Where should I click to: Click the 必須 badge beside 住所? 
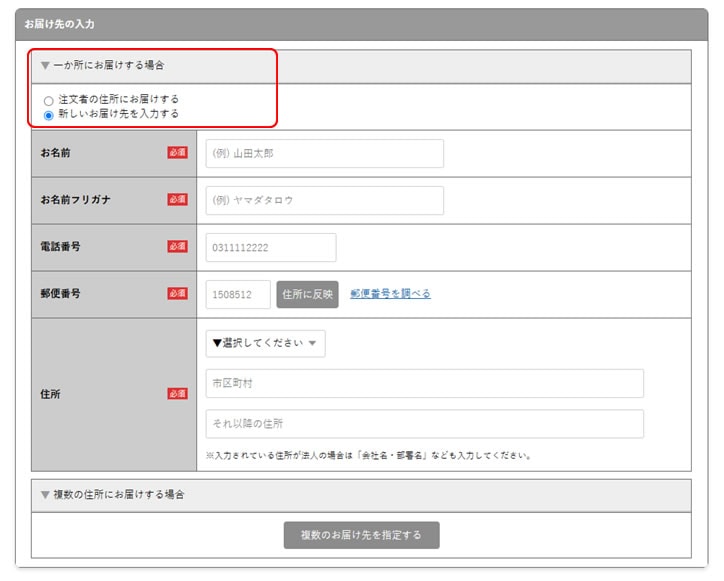(177, 394)
